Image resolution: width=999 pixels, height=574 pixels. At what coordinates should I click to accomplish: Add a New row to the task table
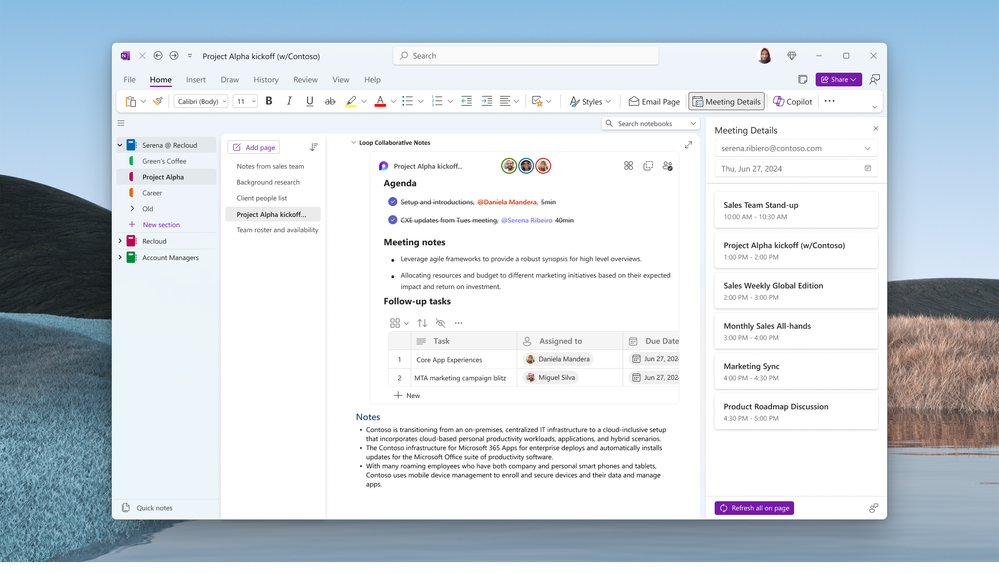click(x=407, y=396)
